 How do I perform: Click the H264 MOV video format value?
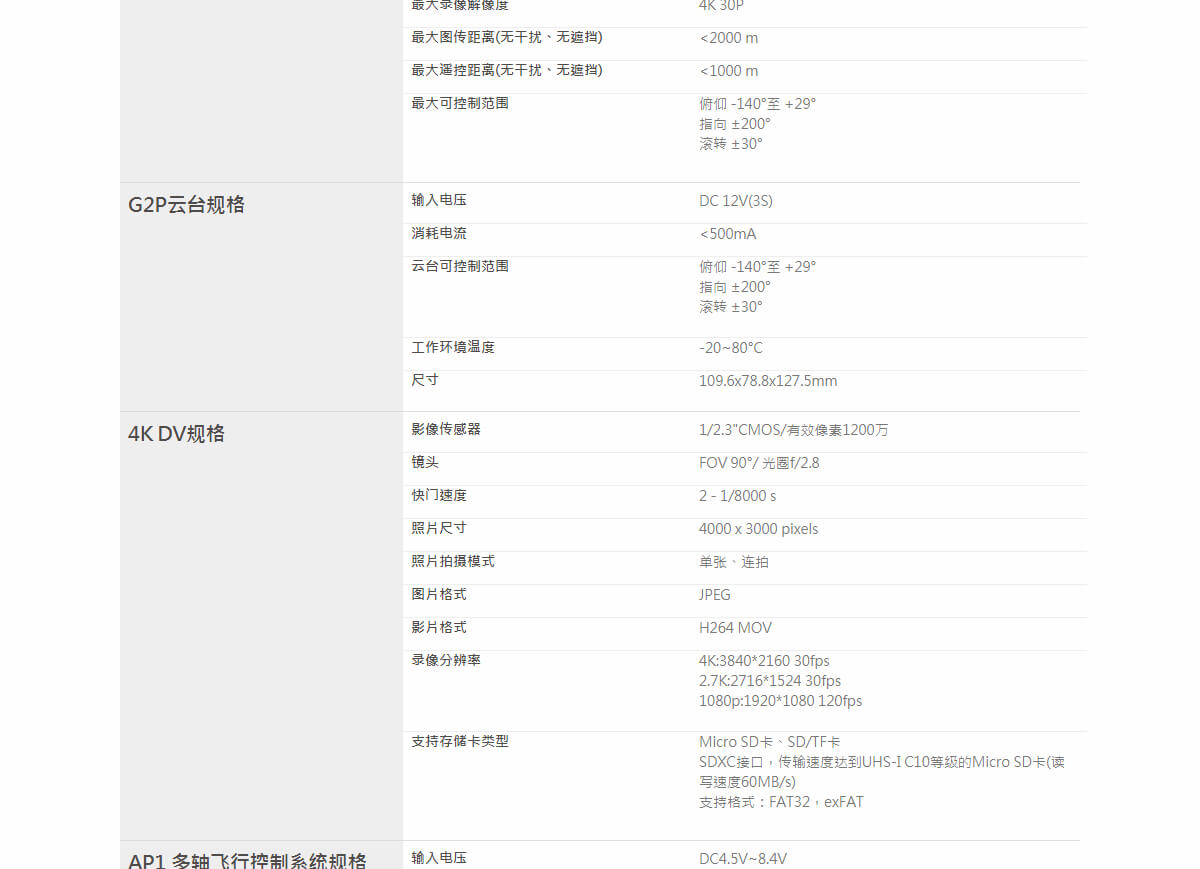point(735,628)
